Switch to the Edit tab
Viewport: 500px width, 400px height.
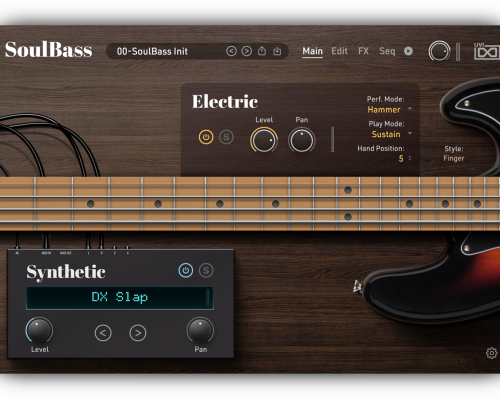coord(339,51)
